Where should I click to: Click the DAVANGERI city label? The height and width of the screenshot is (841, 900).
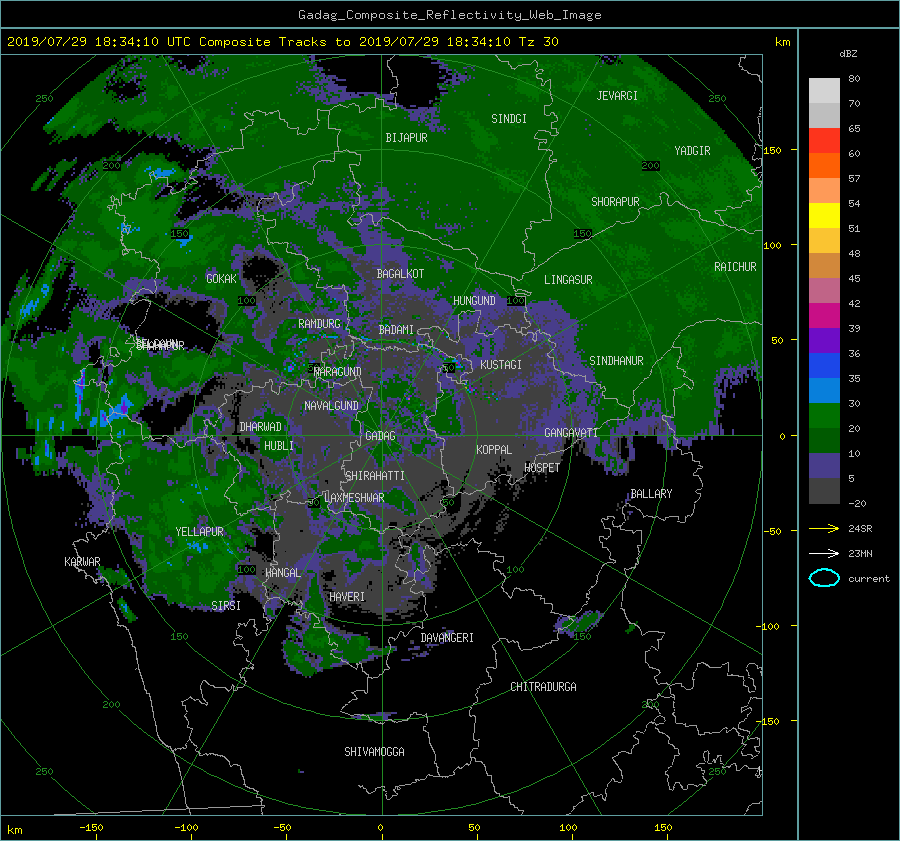(x=447, y=638)
